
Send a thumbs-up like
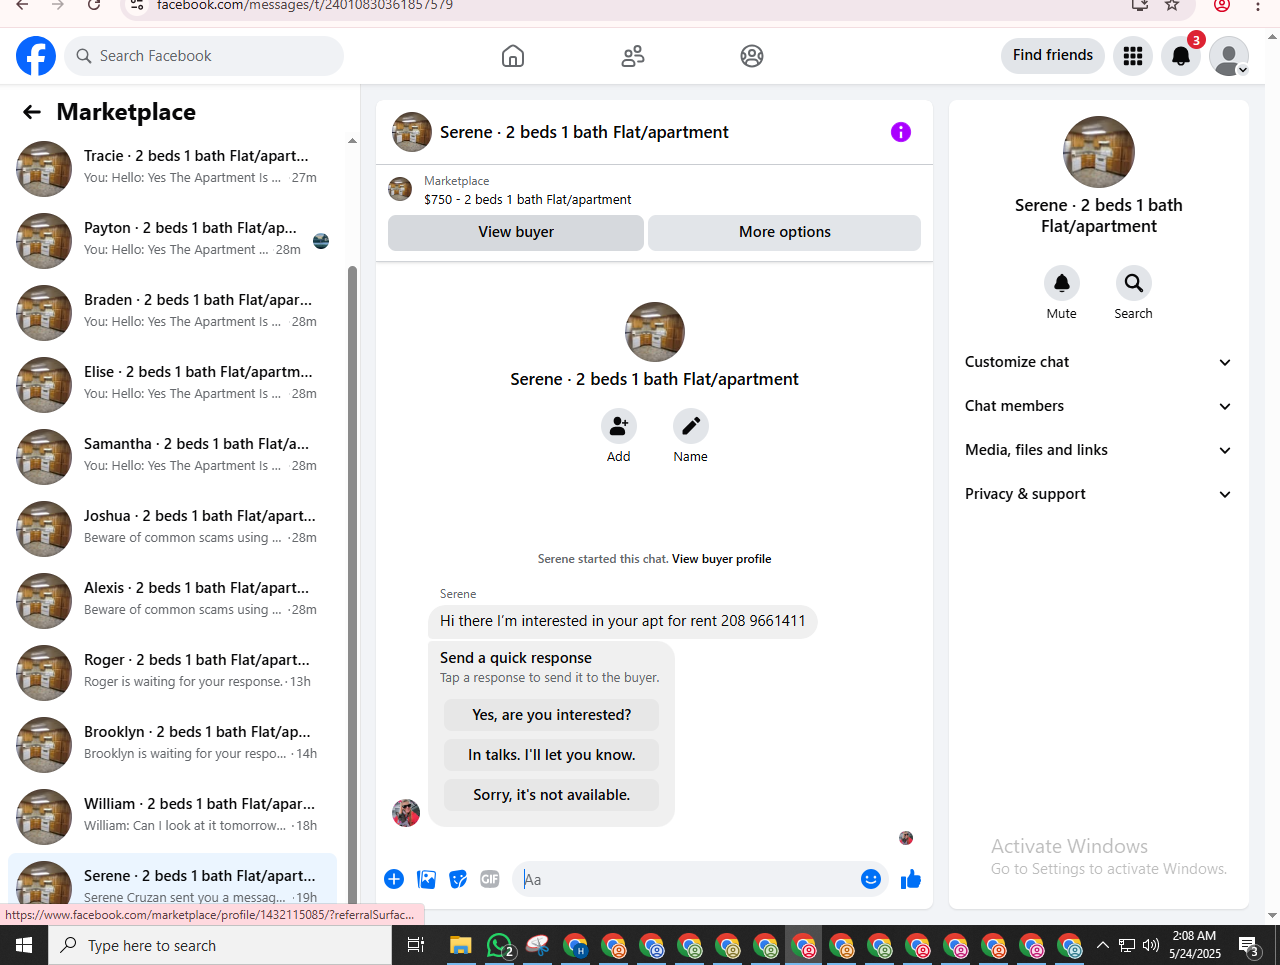click(x=911, y=879)
